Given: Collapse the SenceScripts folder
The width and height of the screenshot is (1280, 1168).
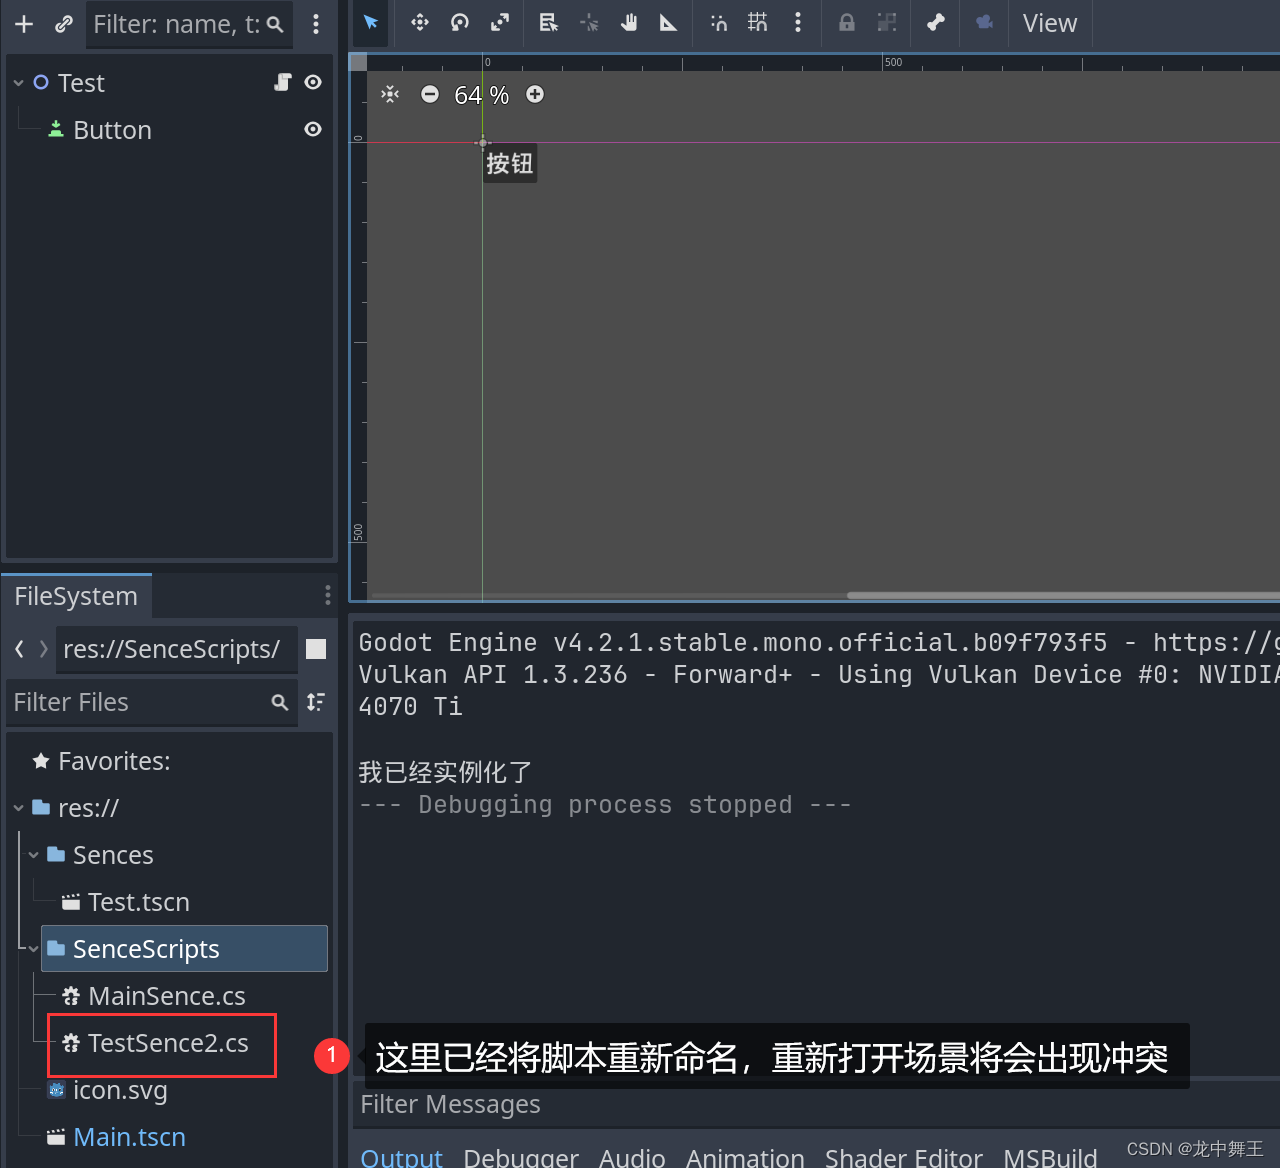Looking at the screenshot, I should pos(34,949).
